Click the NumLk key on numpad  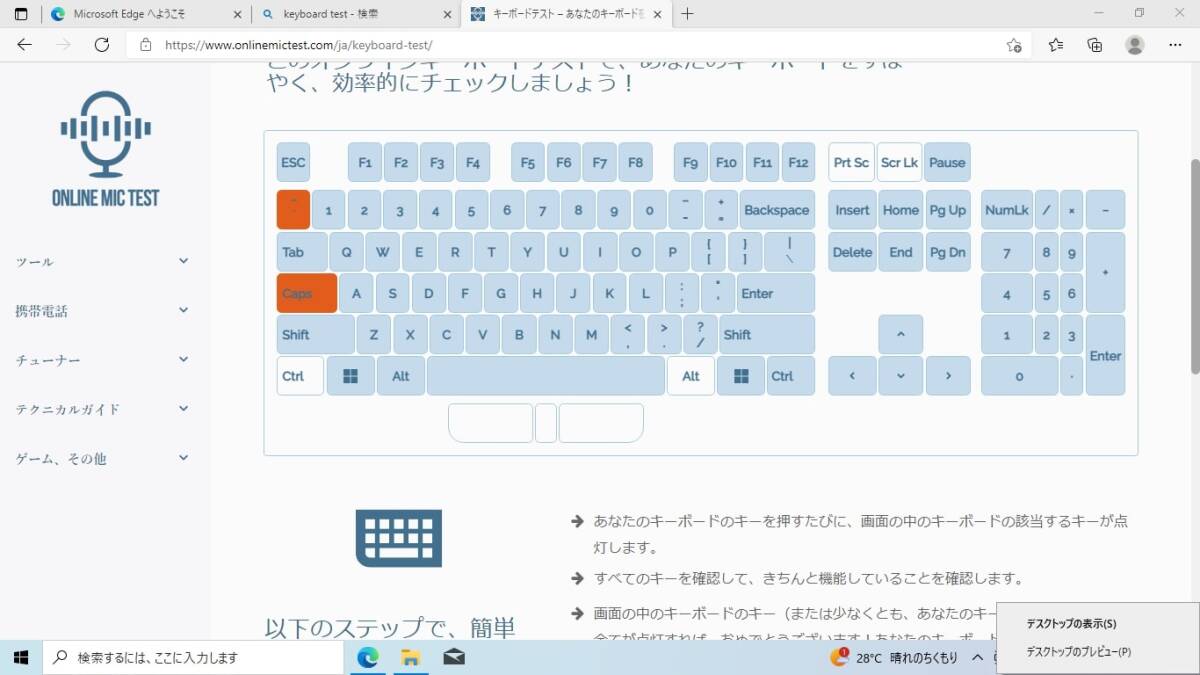pos(1006,210)
